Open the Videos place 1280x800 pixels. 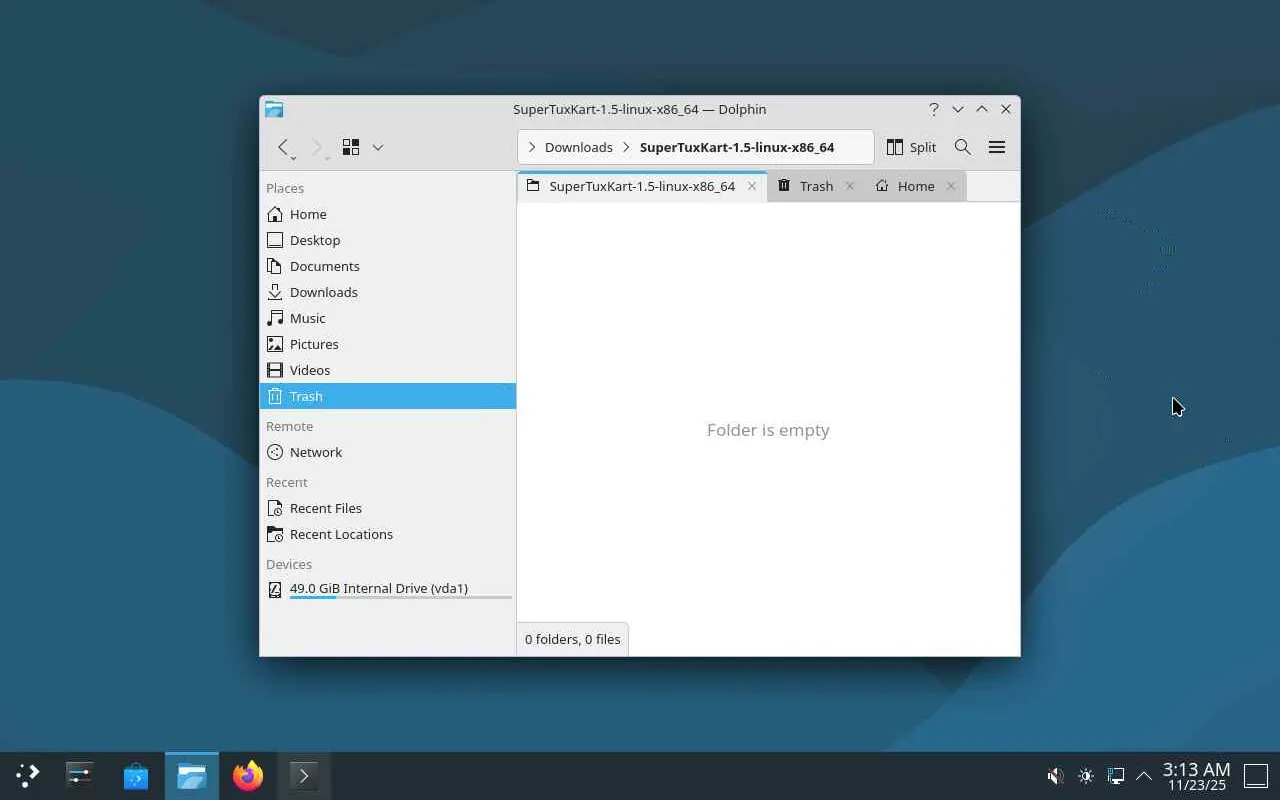pyautogui.click(x=388, y=370)
